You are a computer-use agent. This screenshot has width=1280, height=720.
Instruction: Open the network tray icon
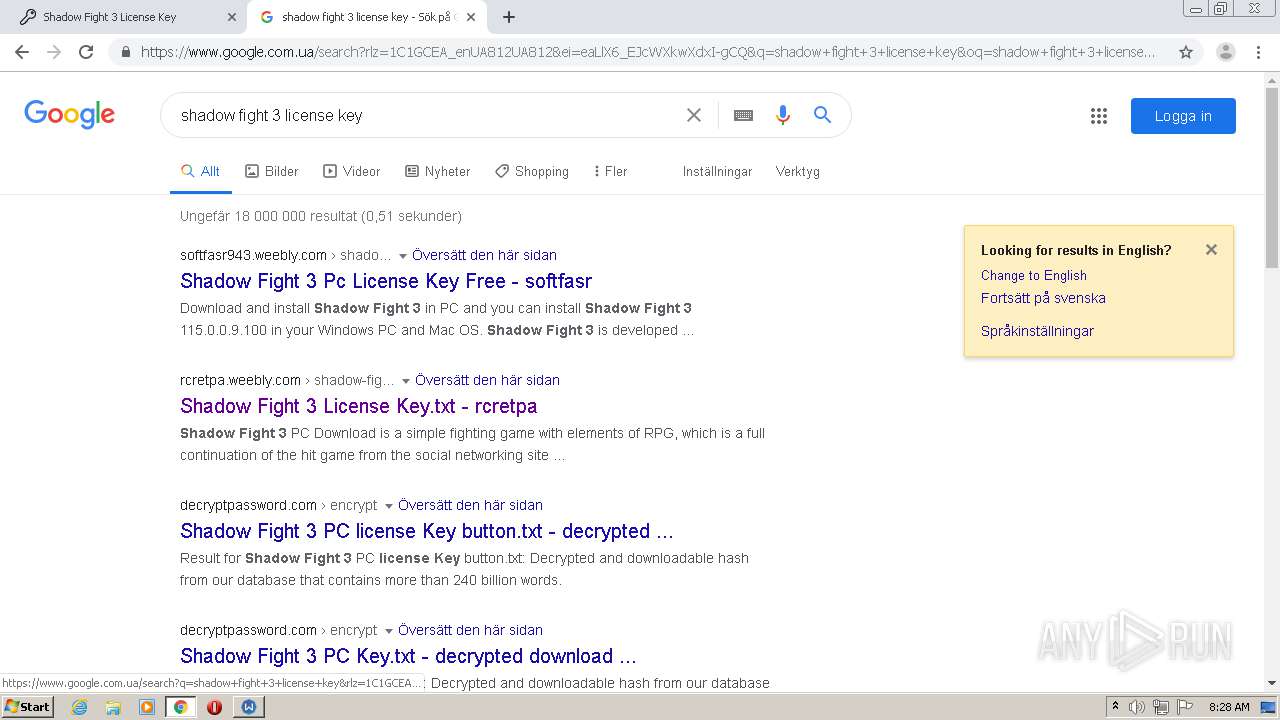coord(1160,707)
